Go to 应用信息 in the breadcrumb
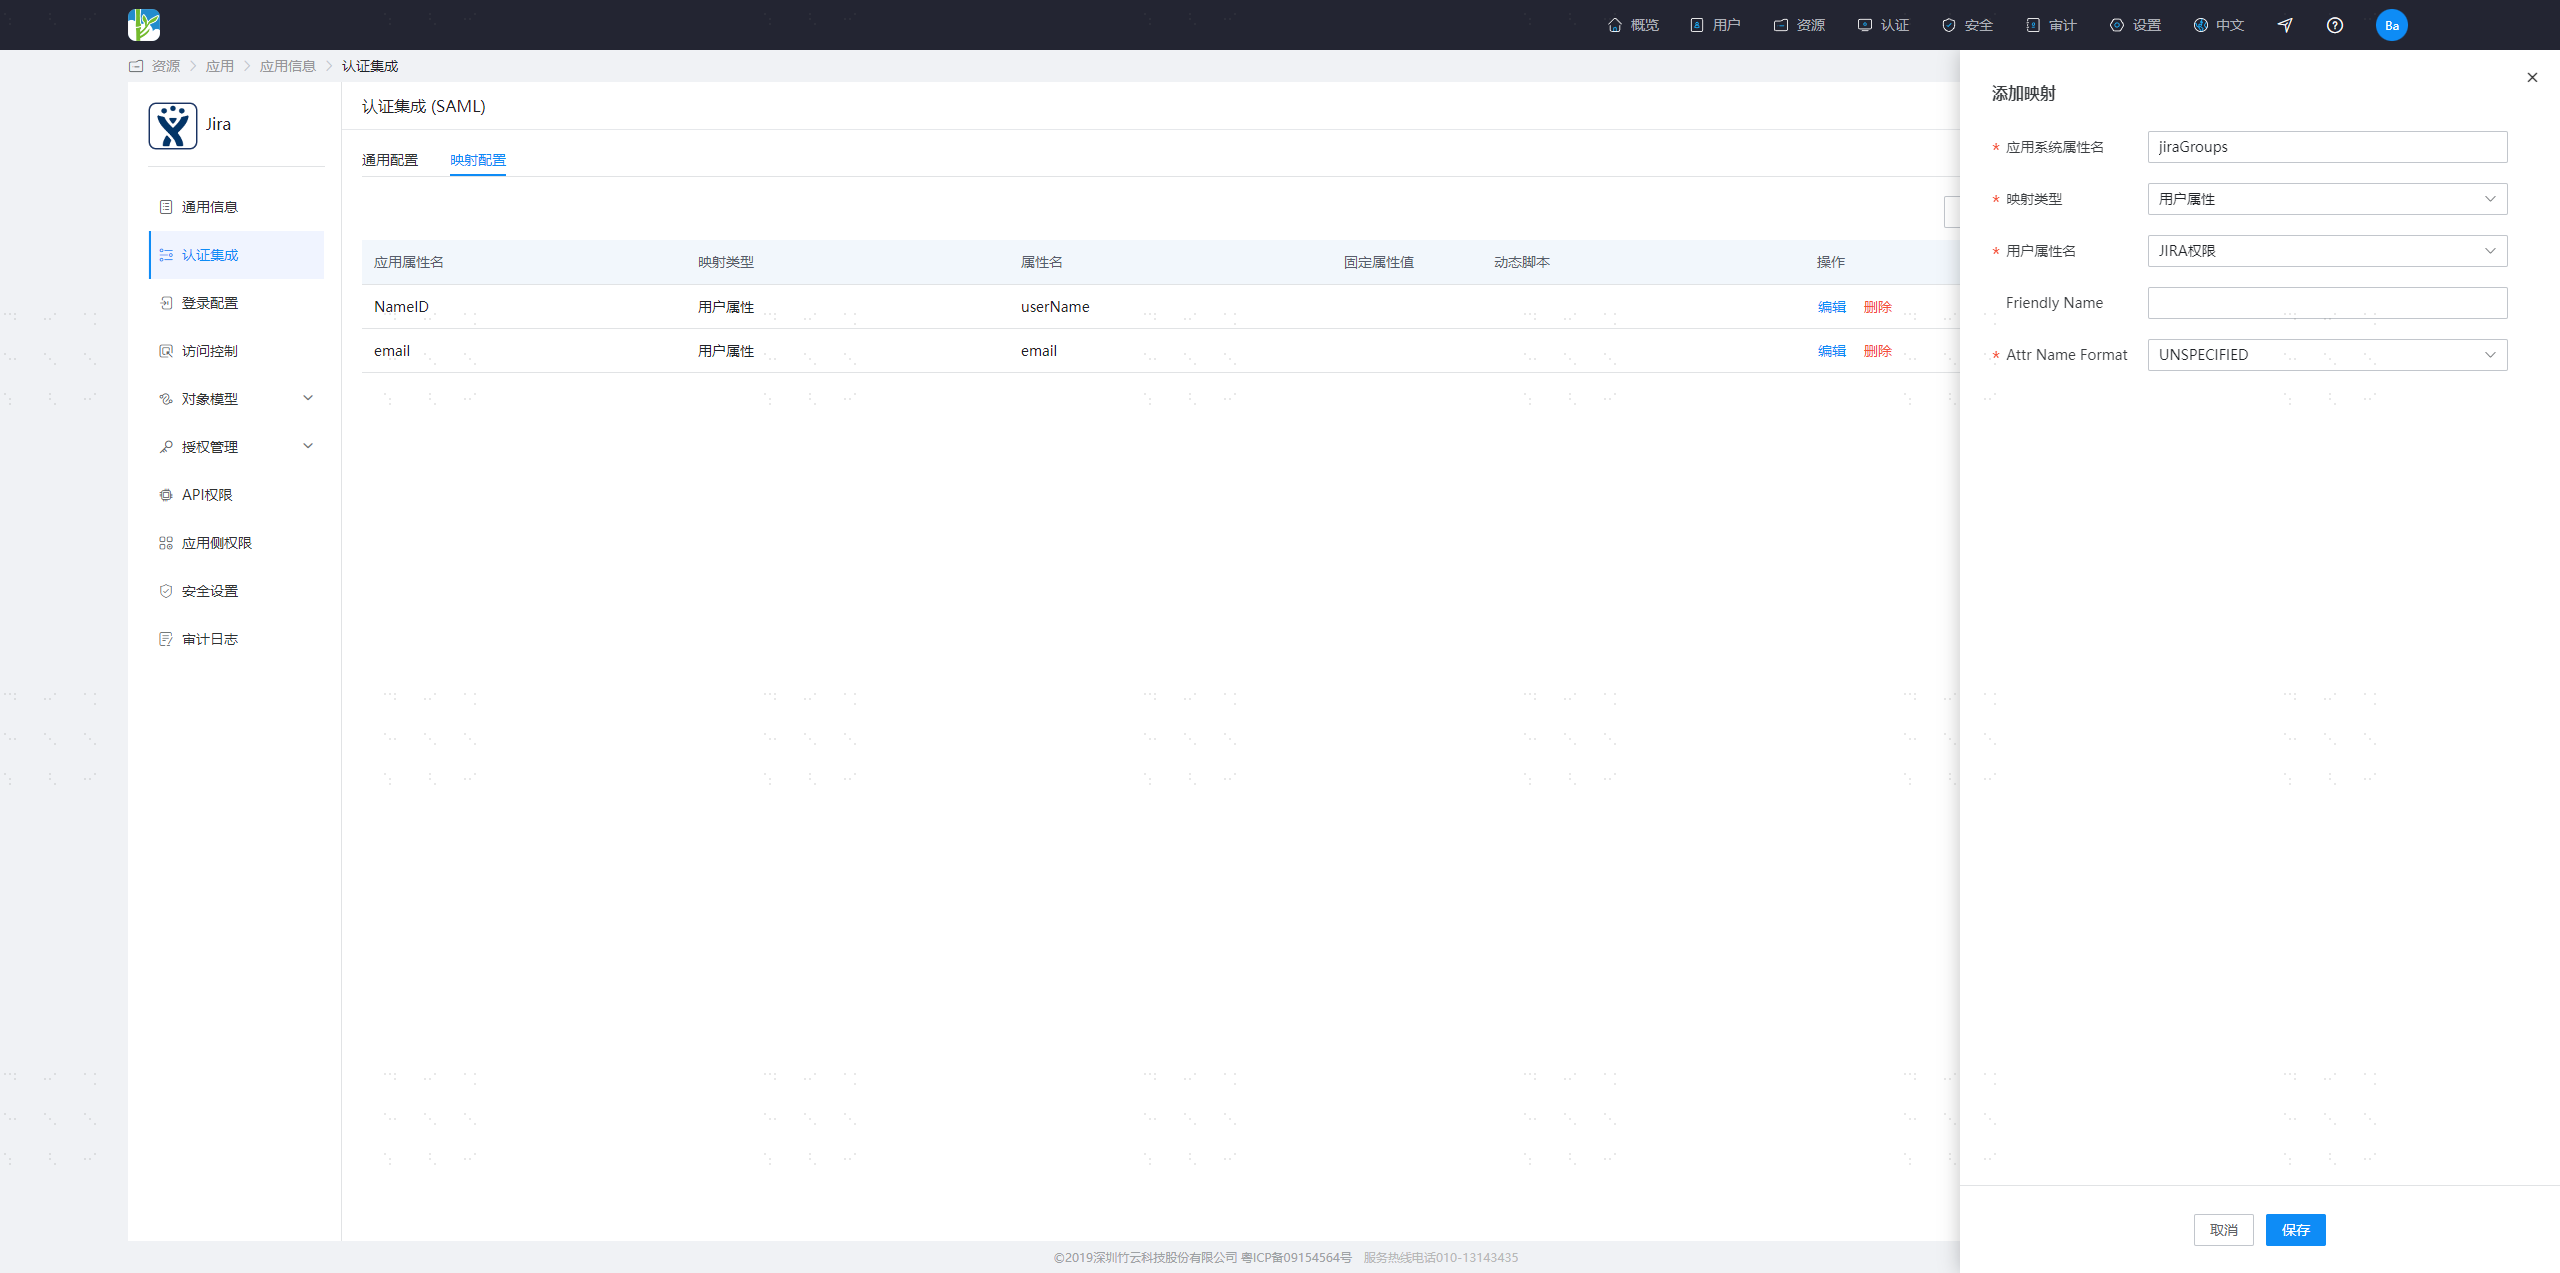Image resolution: width=2560 pixels, height=1273 pixels. [288, 66]
